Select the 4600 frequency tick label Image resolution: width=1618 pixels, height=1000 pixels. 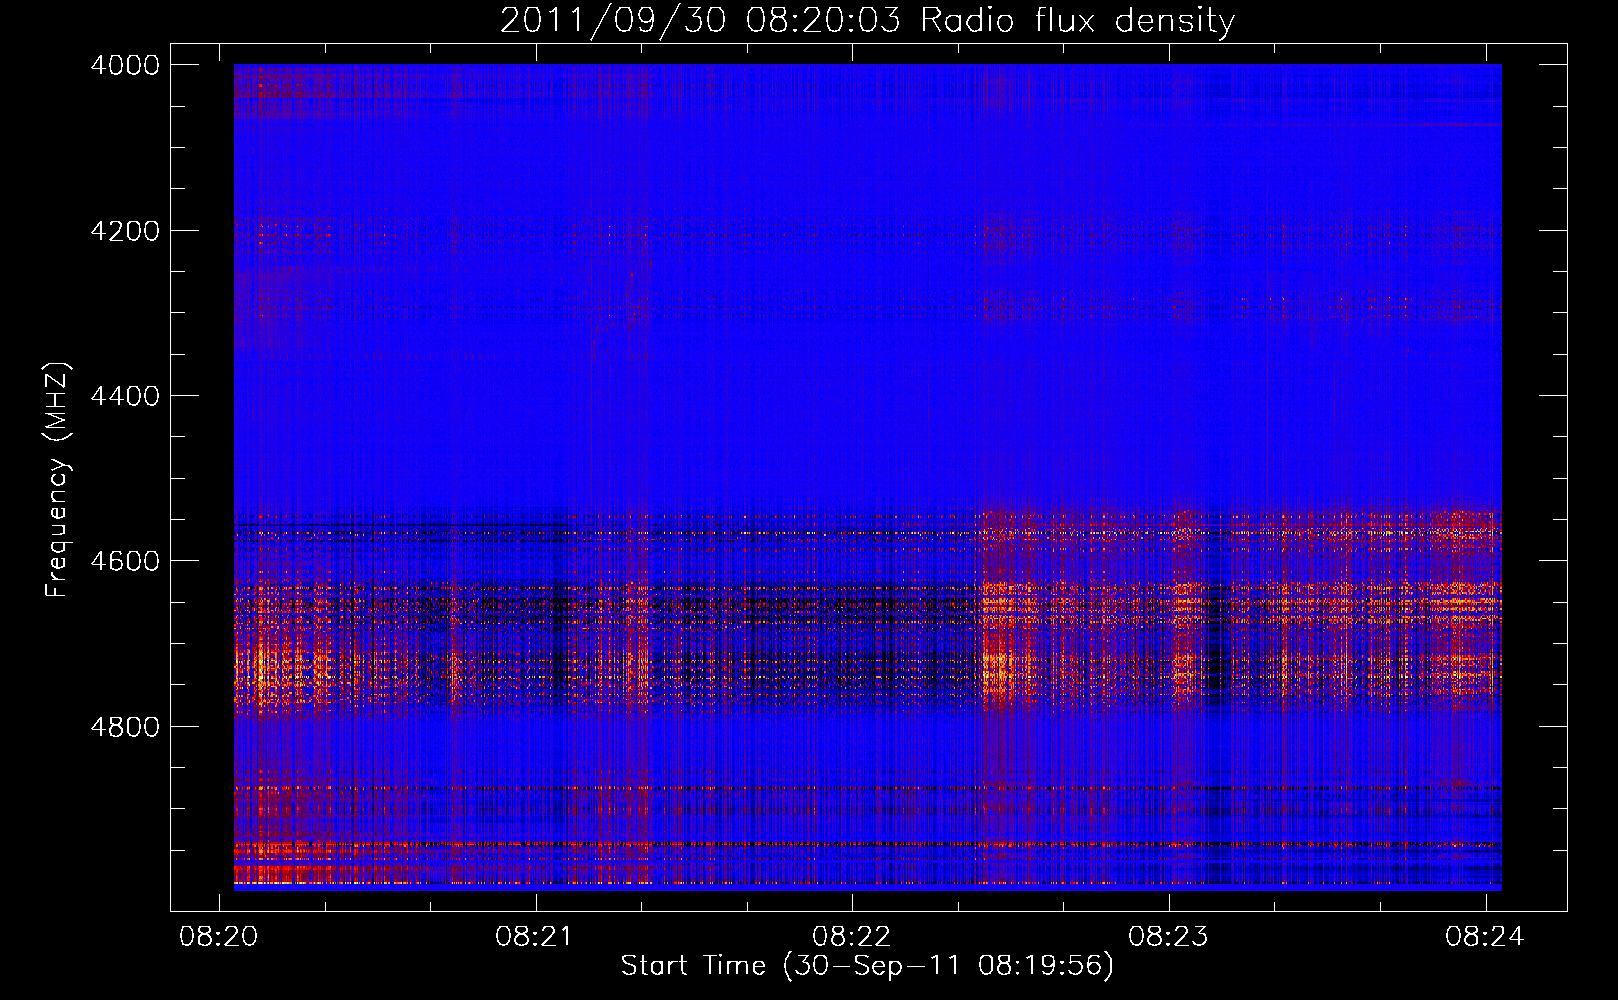125,561
